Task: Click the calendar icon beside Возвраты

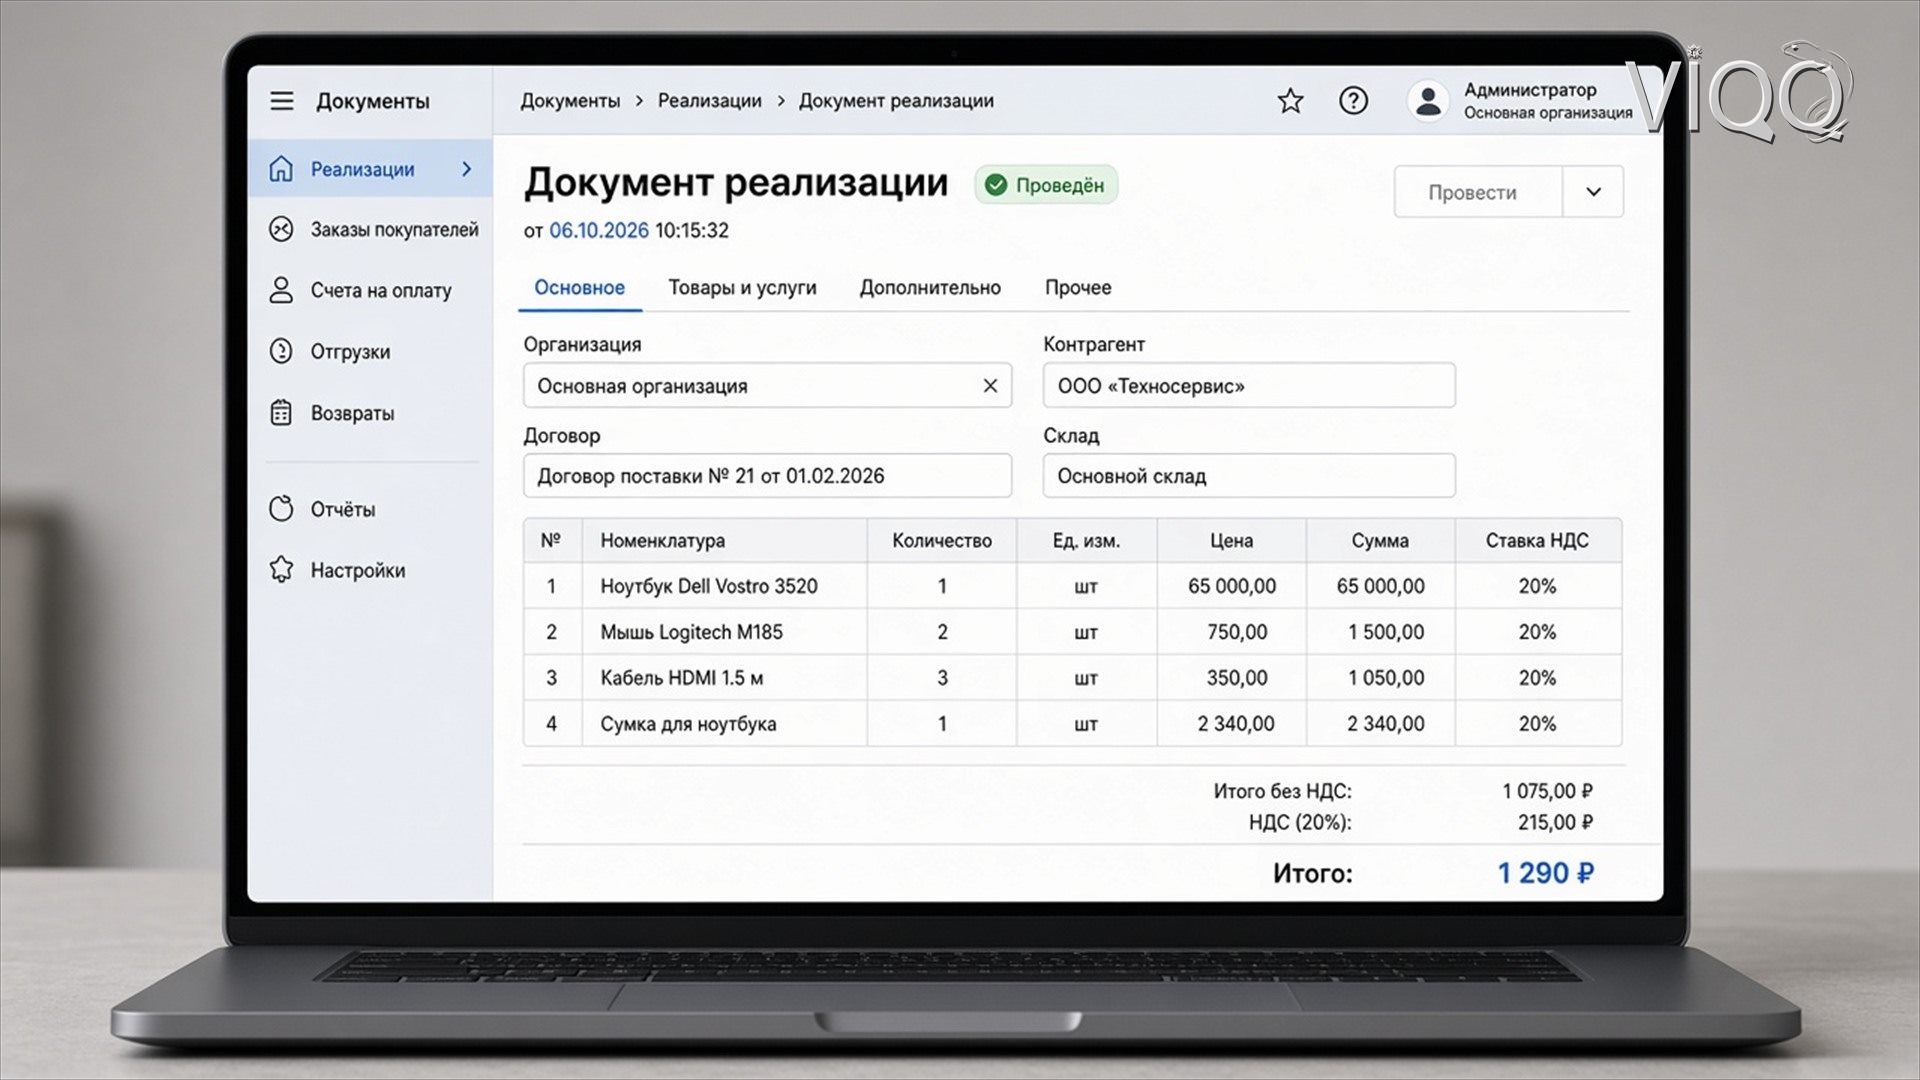Action: tap(281, 413)
